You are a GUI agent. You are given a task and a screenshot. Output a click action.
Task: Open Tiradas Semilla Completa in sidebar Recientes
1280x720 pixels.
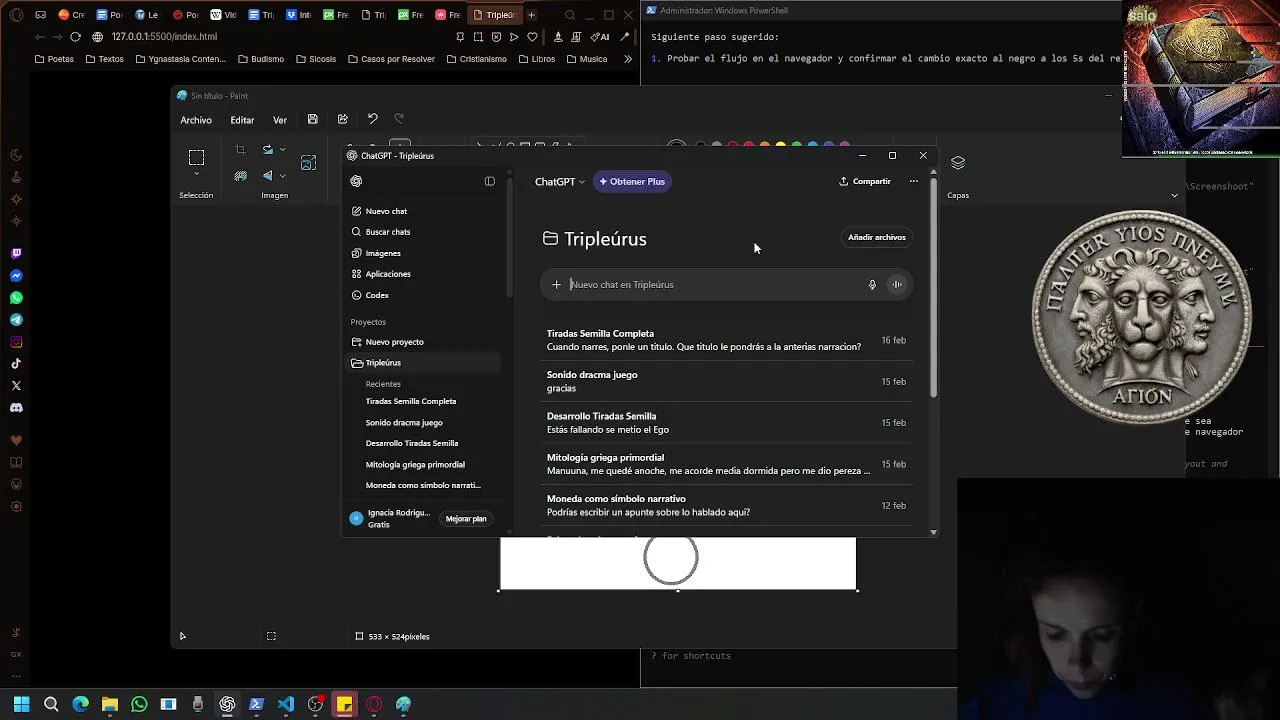coord(411,402)
